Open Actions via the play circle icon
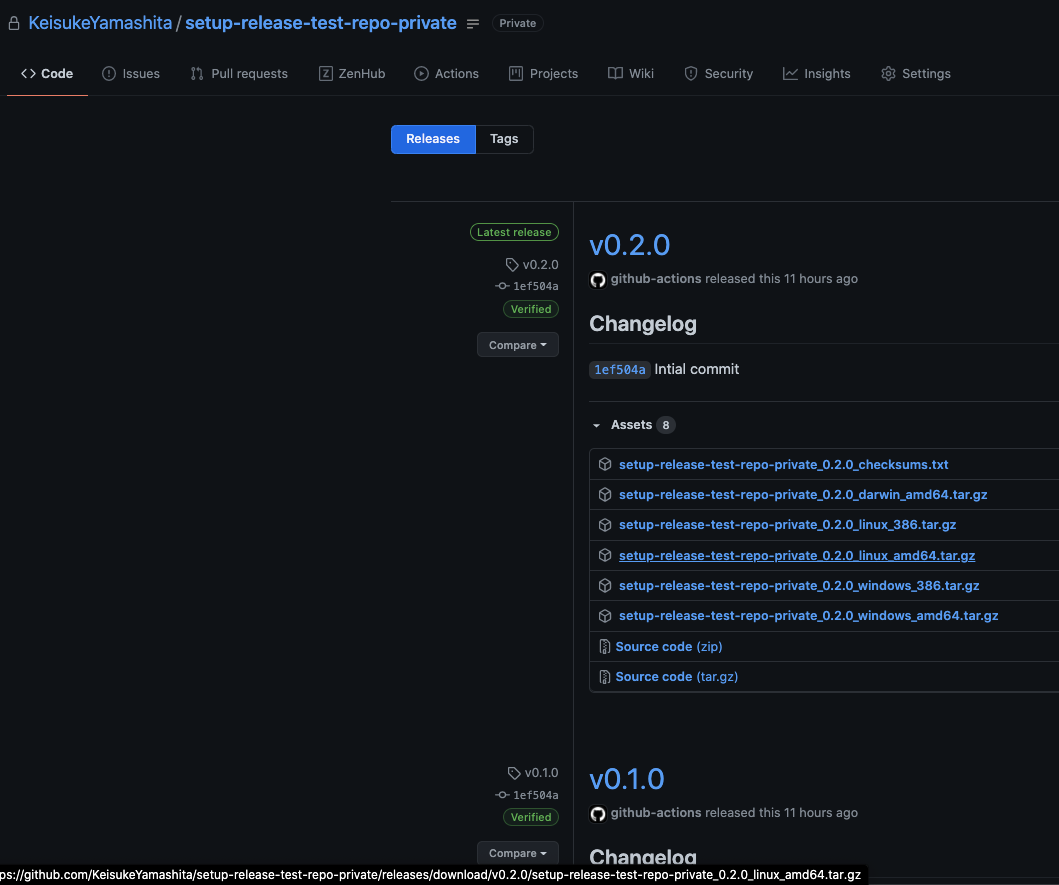 (422, 73)
